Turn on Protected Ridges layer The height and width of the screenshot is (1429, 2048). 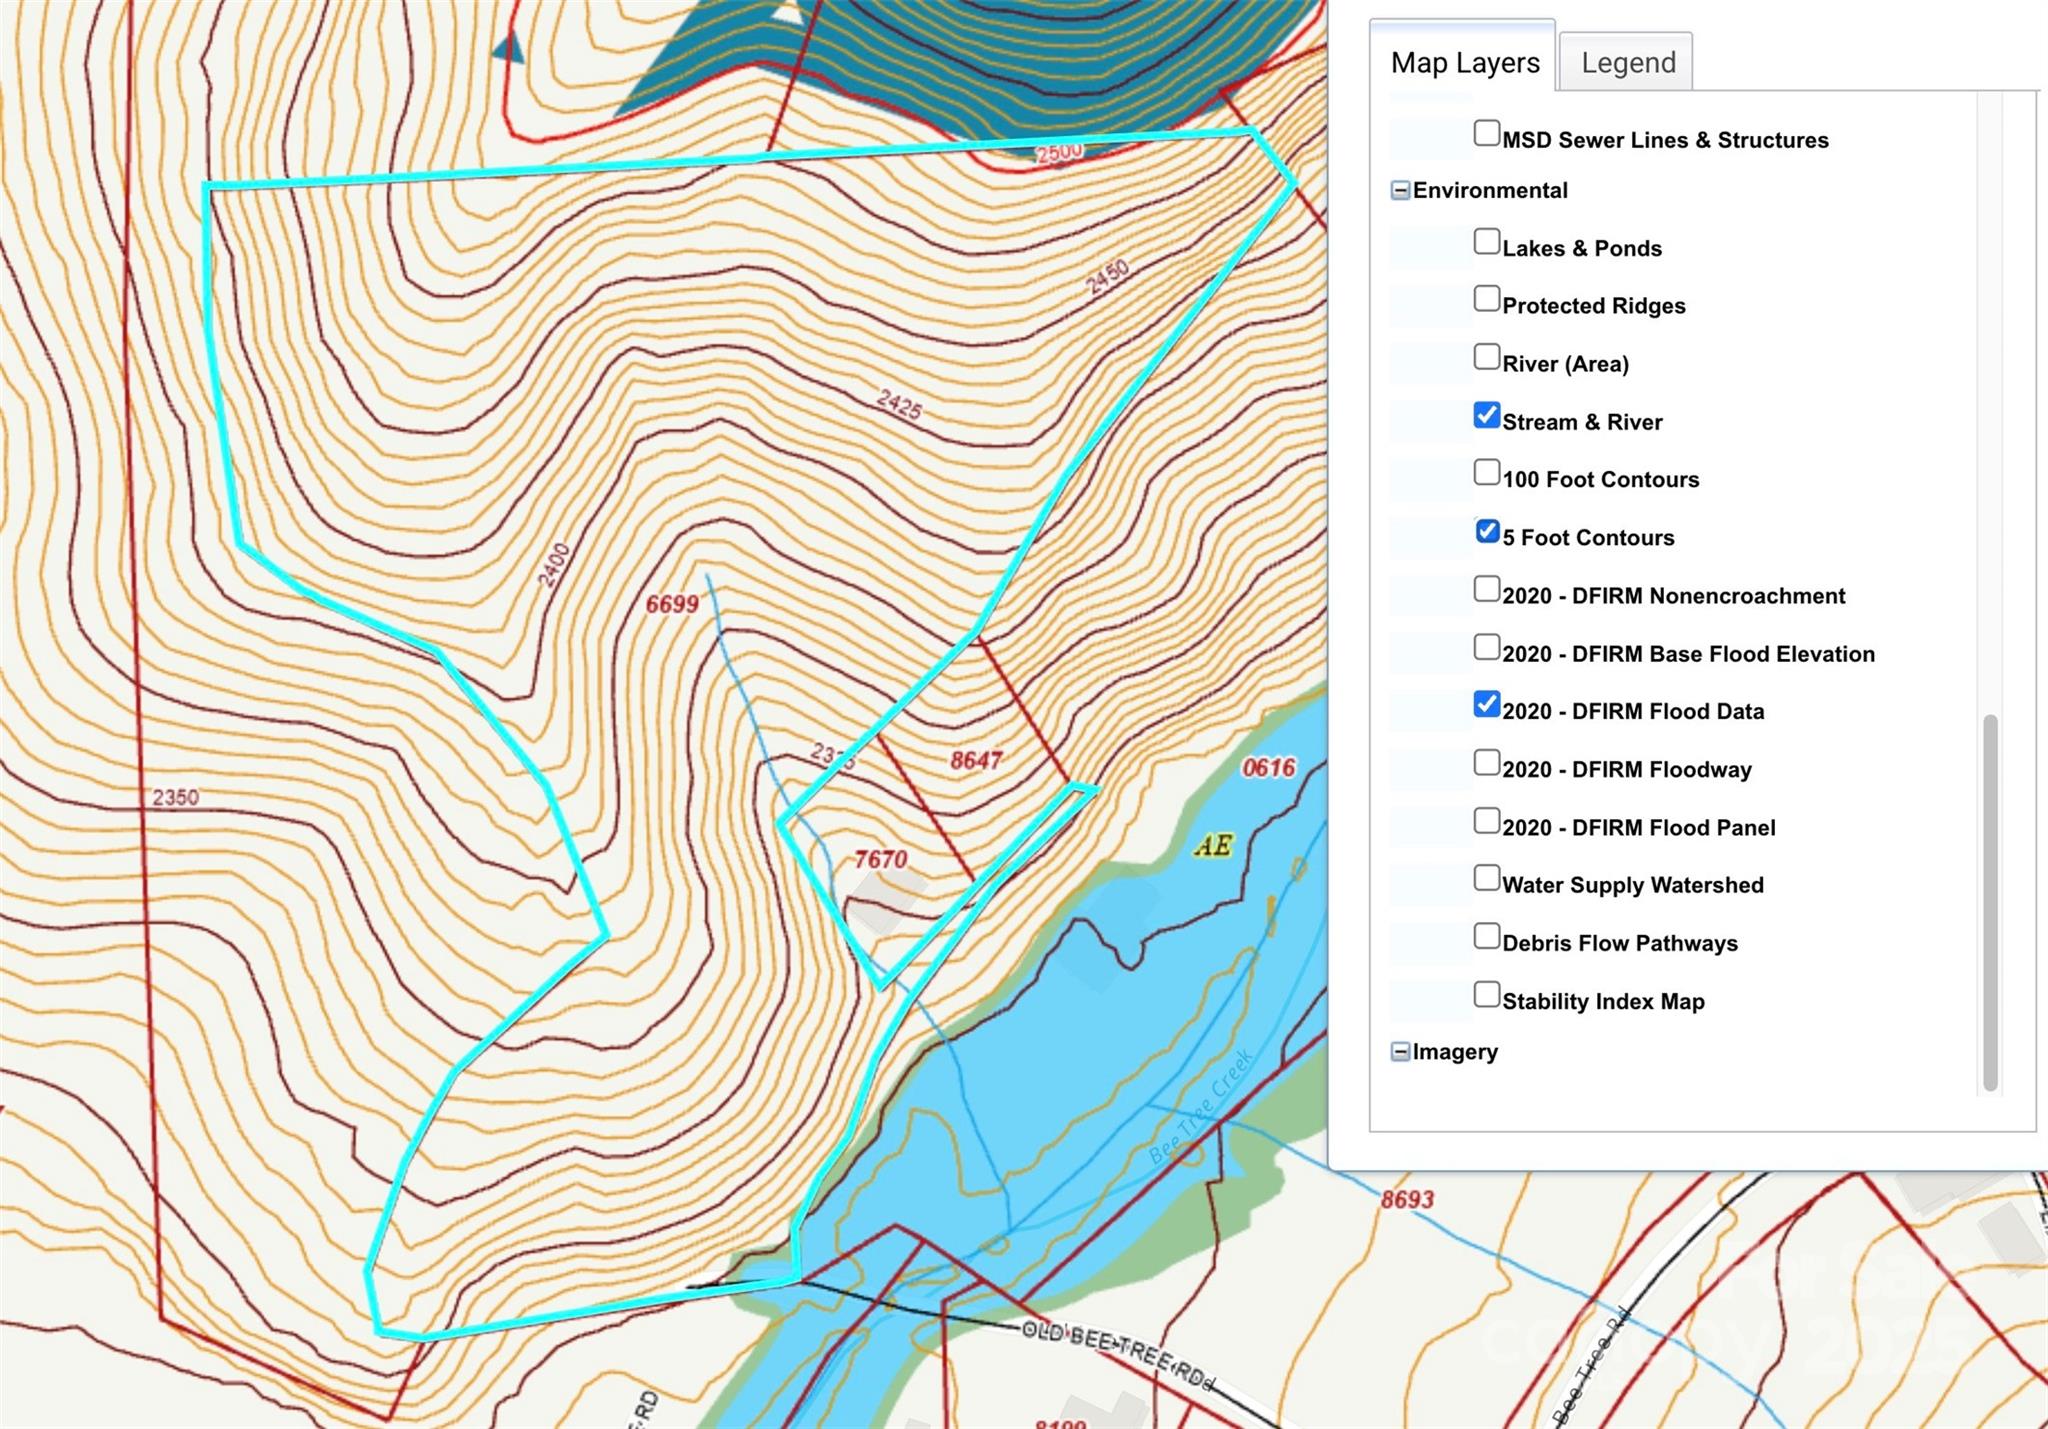[x=1486, y=299]
